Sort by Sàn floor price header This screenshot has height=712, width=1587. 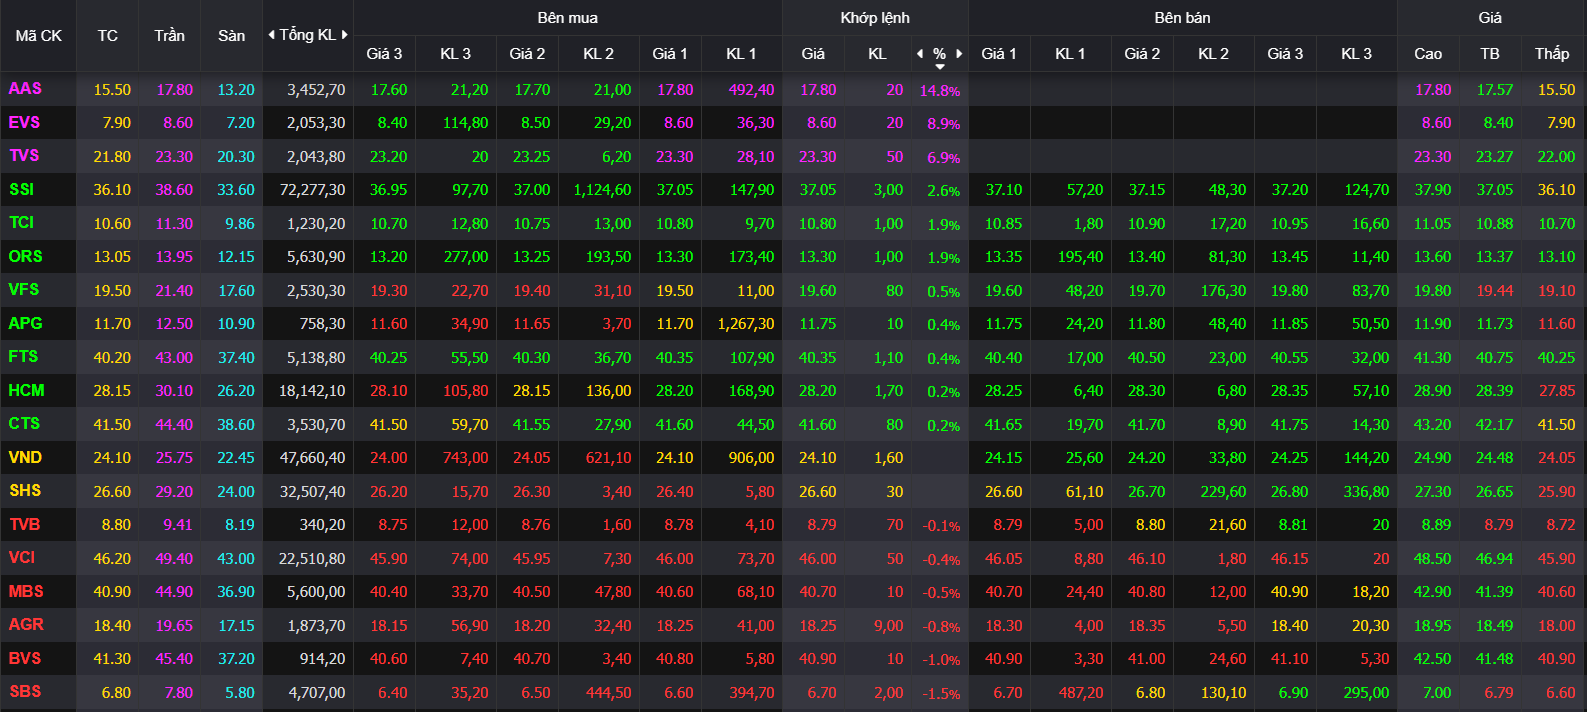coord(232,36)
